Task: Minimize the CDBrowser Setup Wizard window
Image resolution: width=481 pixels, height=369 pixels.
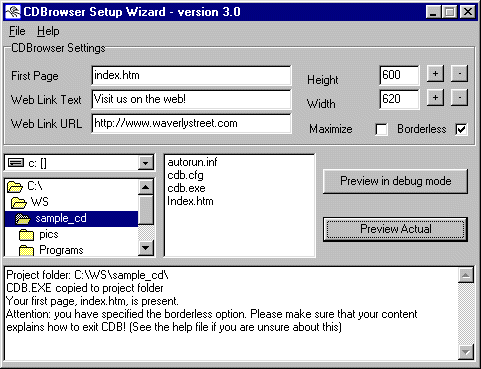Action: coord(434,12)
